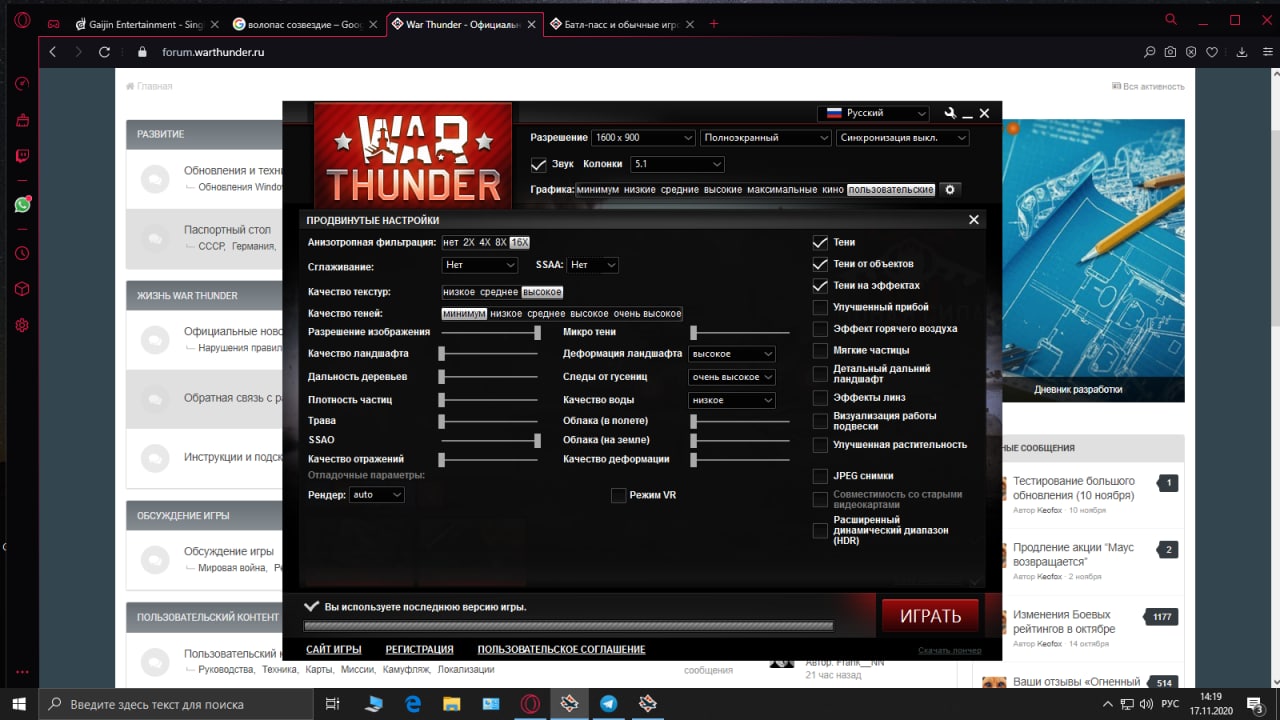Adjust the SSAO slider

[490, 440]
